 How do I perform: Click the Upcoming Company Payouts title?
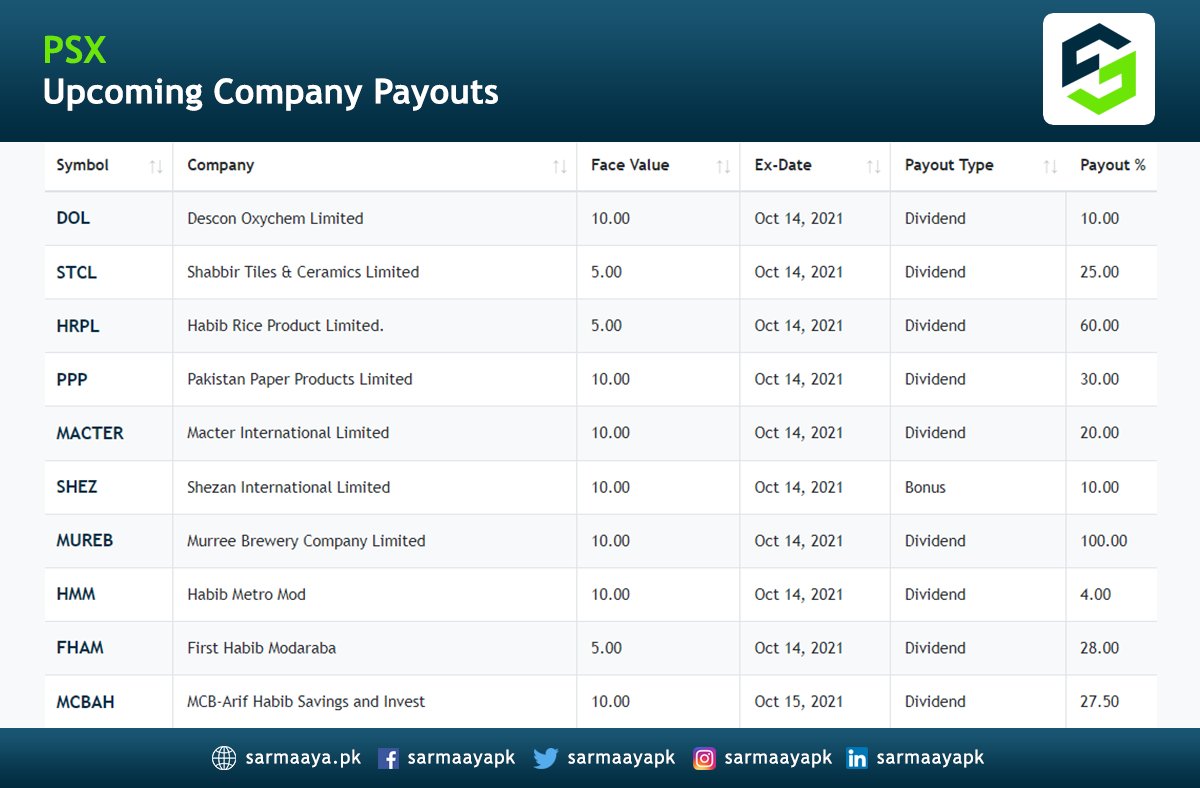[270, 93]
